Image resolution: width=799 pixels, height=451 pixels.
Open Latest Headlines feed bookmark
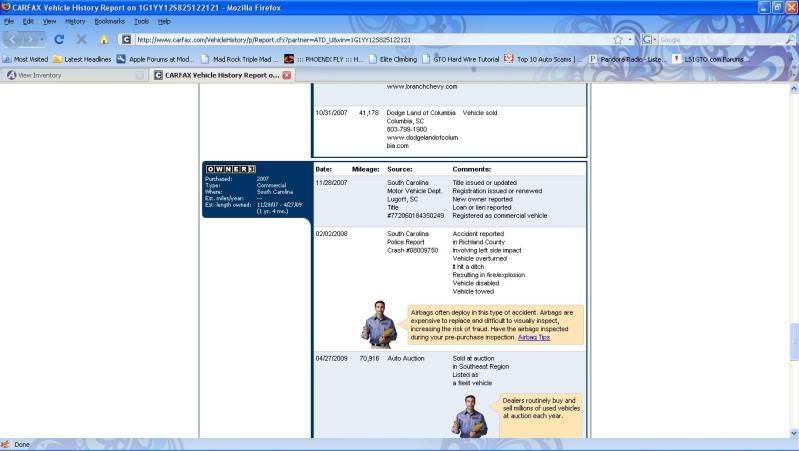pos(82,59)
